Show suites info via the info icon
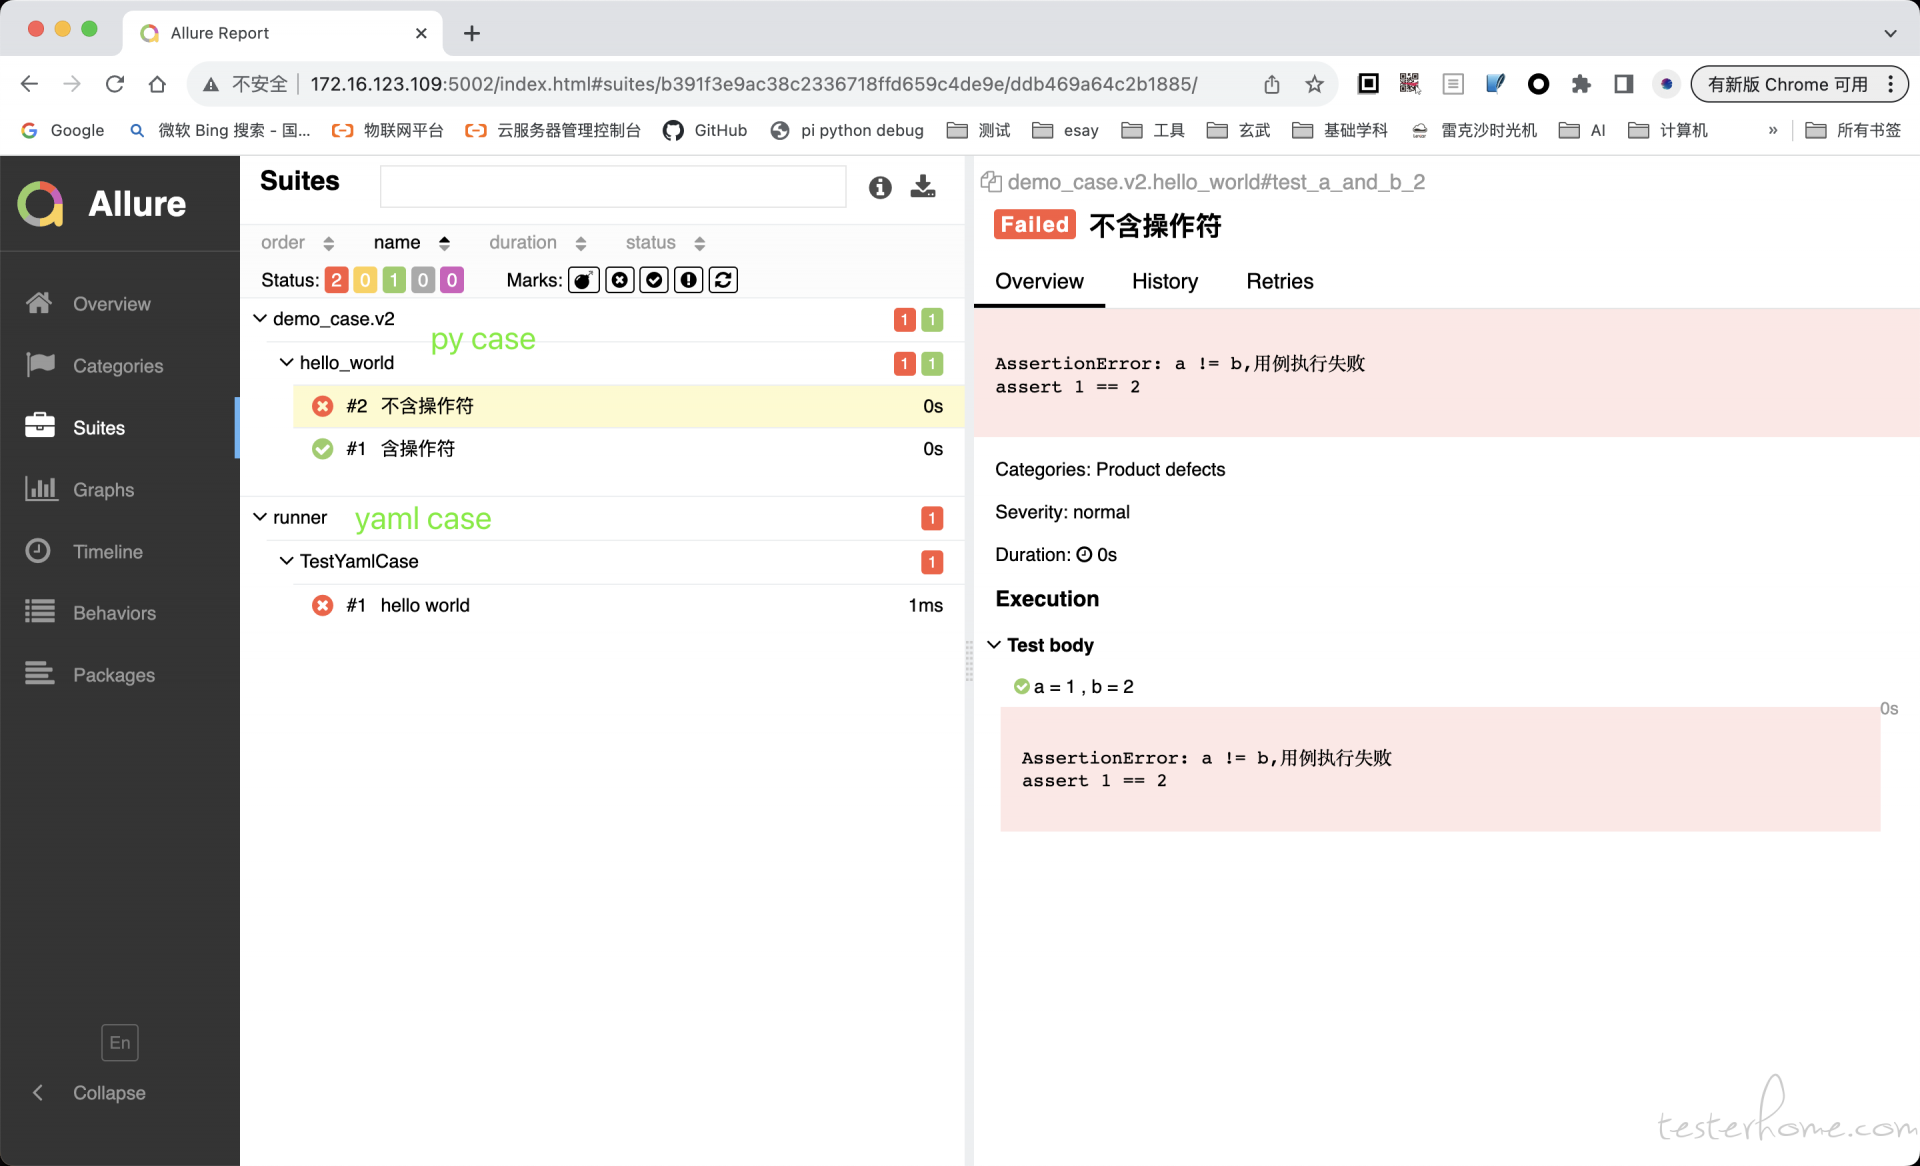The width and height of the screenshot is (1920, 1166). click(880, 187)
